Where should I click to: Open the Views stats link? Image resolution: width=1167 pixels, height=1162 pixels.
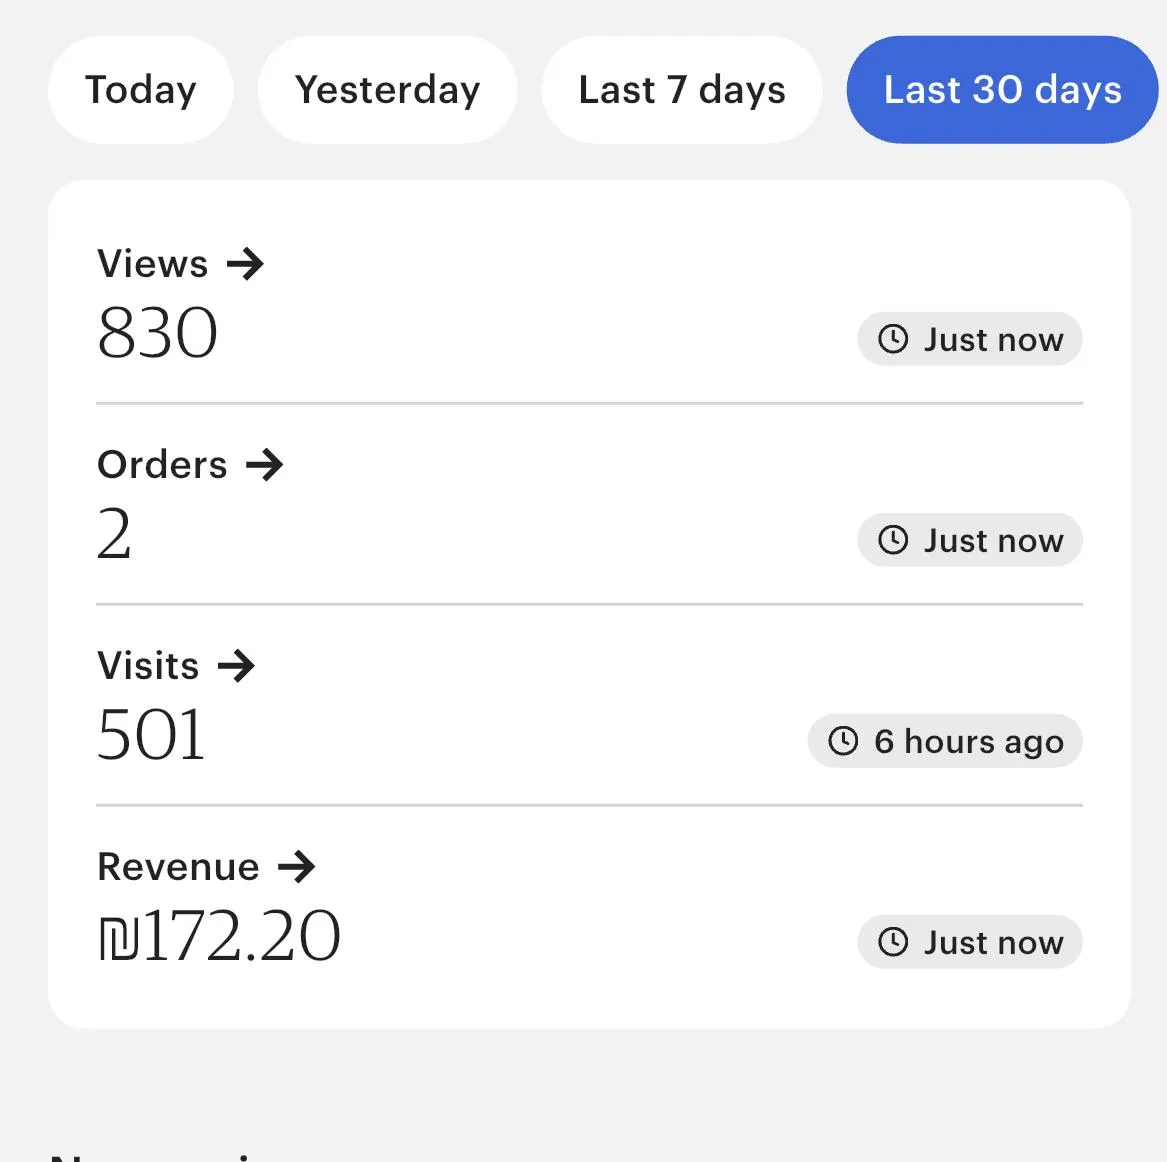153,265
